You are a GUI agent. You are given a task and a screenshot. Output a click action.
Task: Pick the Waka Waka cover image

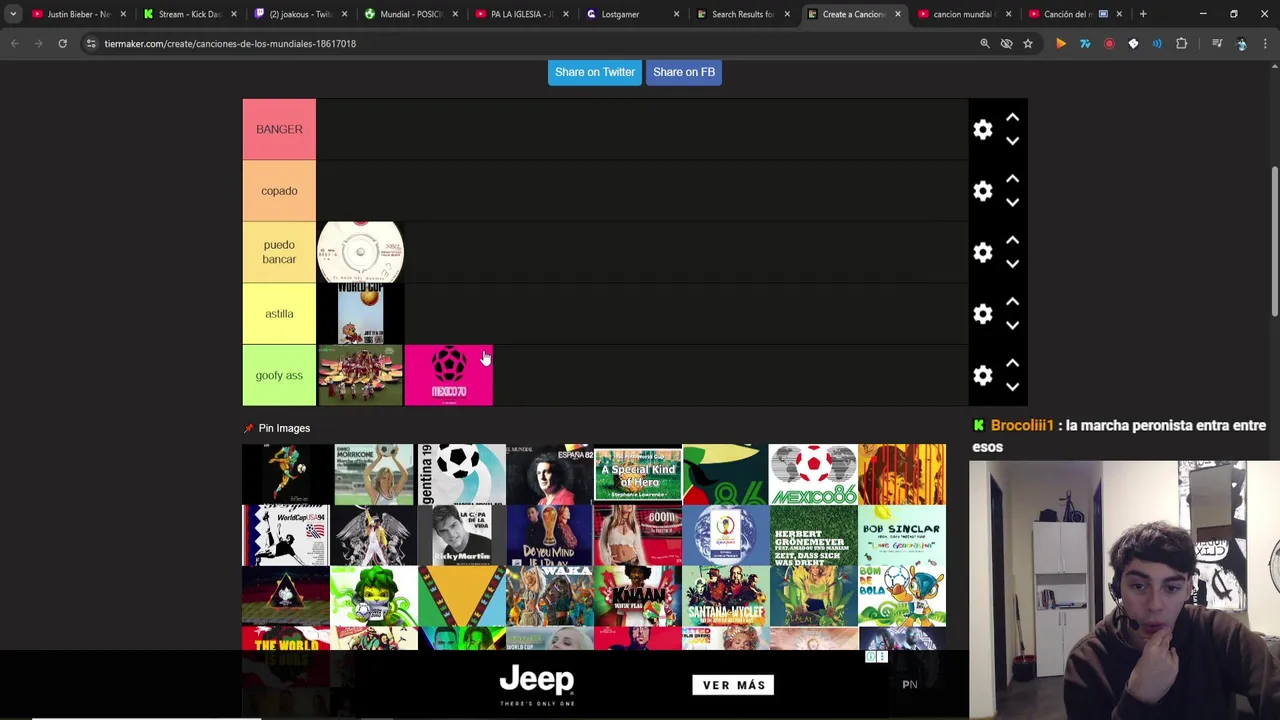549,596
